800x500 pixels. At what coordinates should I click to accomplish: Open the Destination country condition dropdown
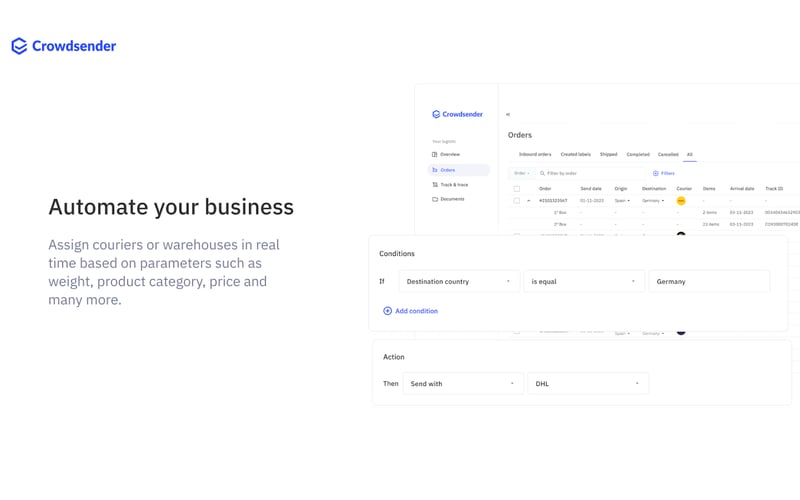coord(459,282)
